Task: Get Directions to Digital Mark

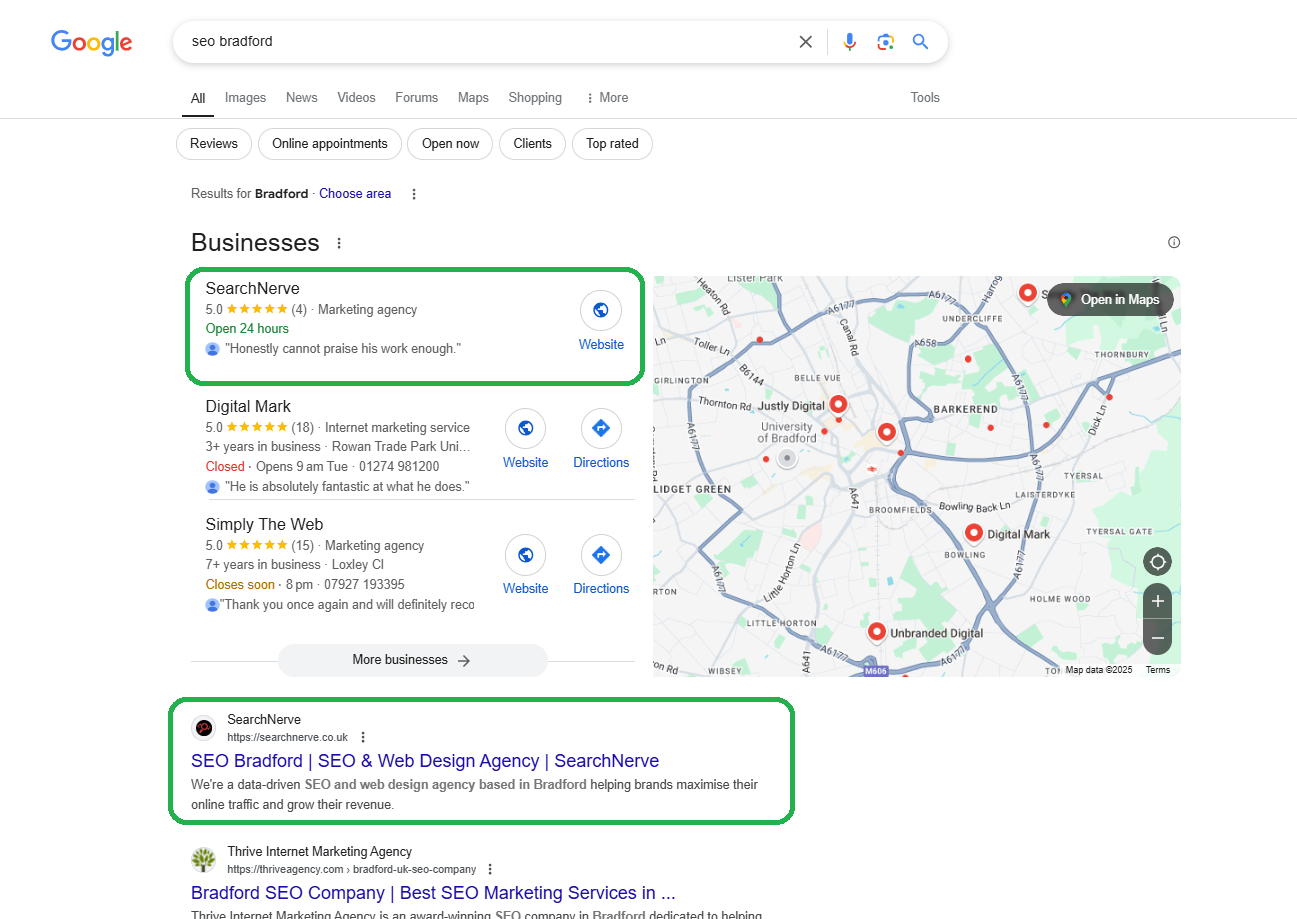Action: [x=601, y=429]
